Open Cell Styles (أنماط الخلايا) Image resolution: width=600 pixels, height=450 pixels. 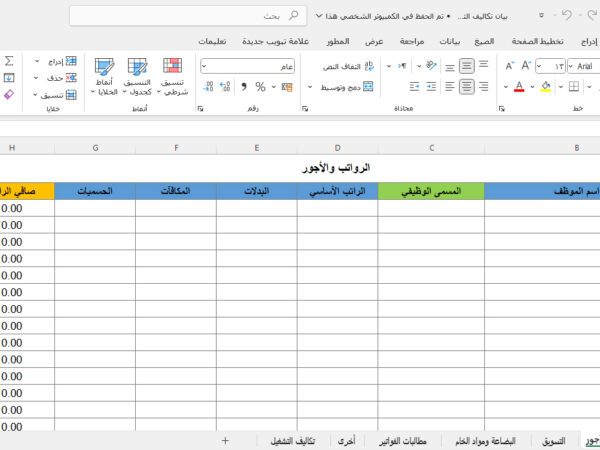[104, 77]
